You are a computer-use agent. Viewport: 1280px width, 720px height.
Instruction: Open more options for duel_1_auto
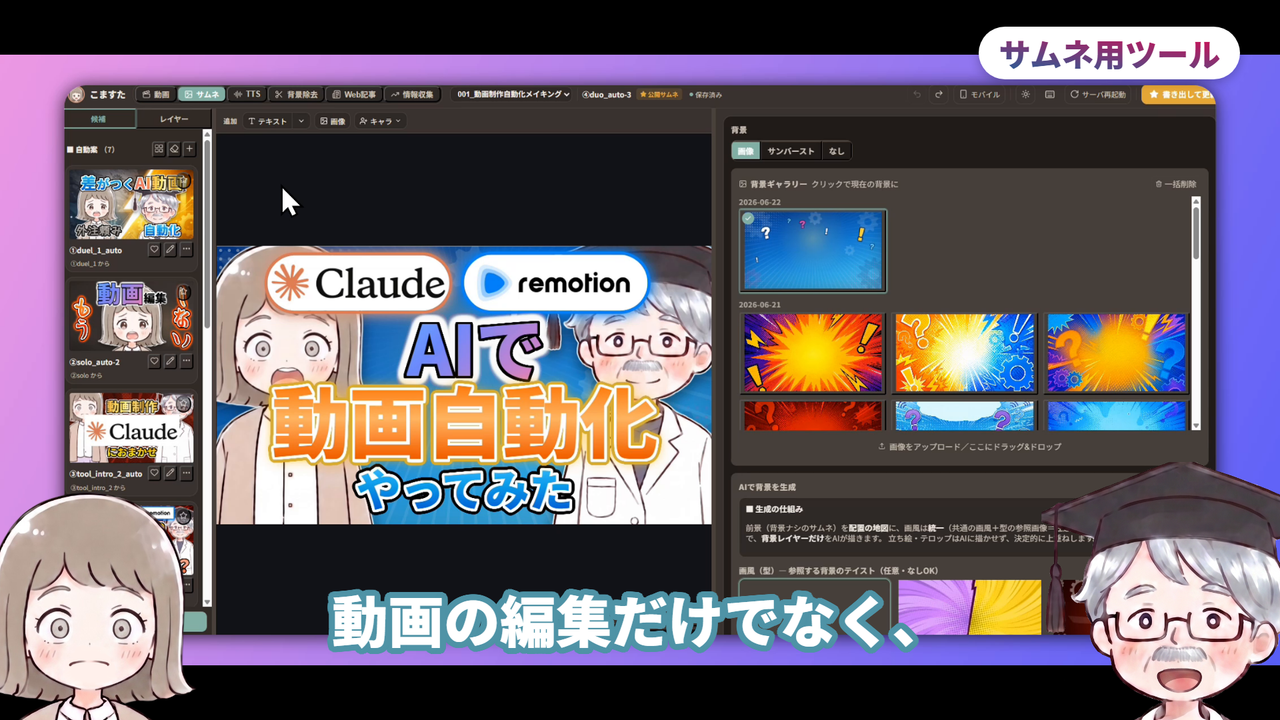tap(186, 250)
